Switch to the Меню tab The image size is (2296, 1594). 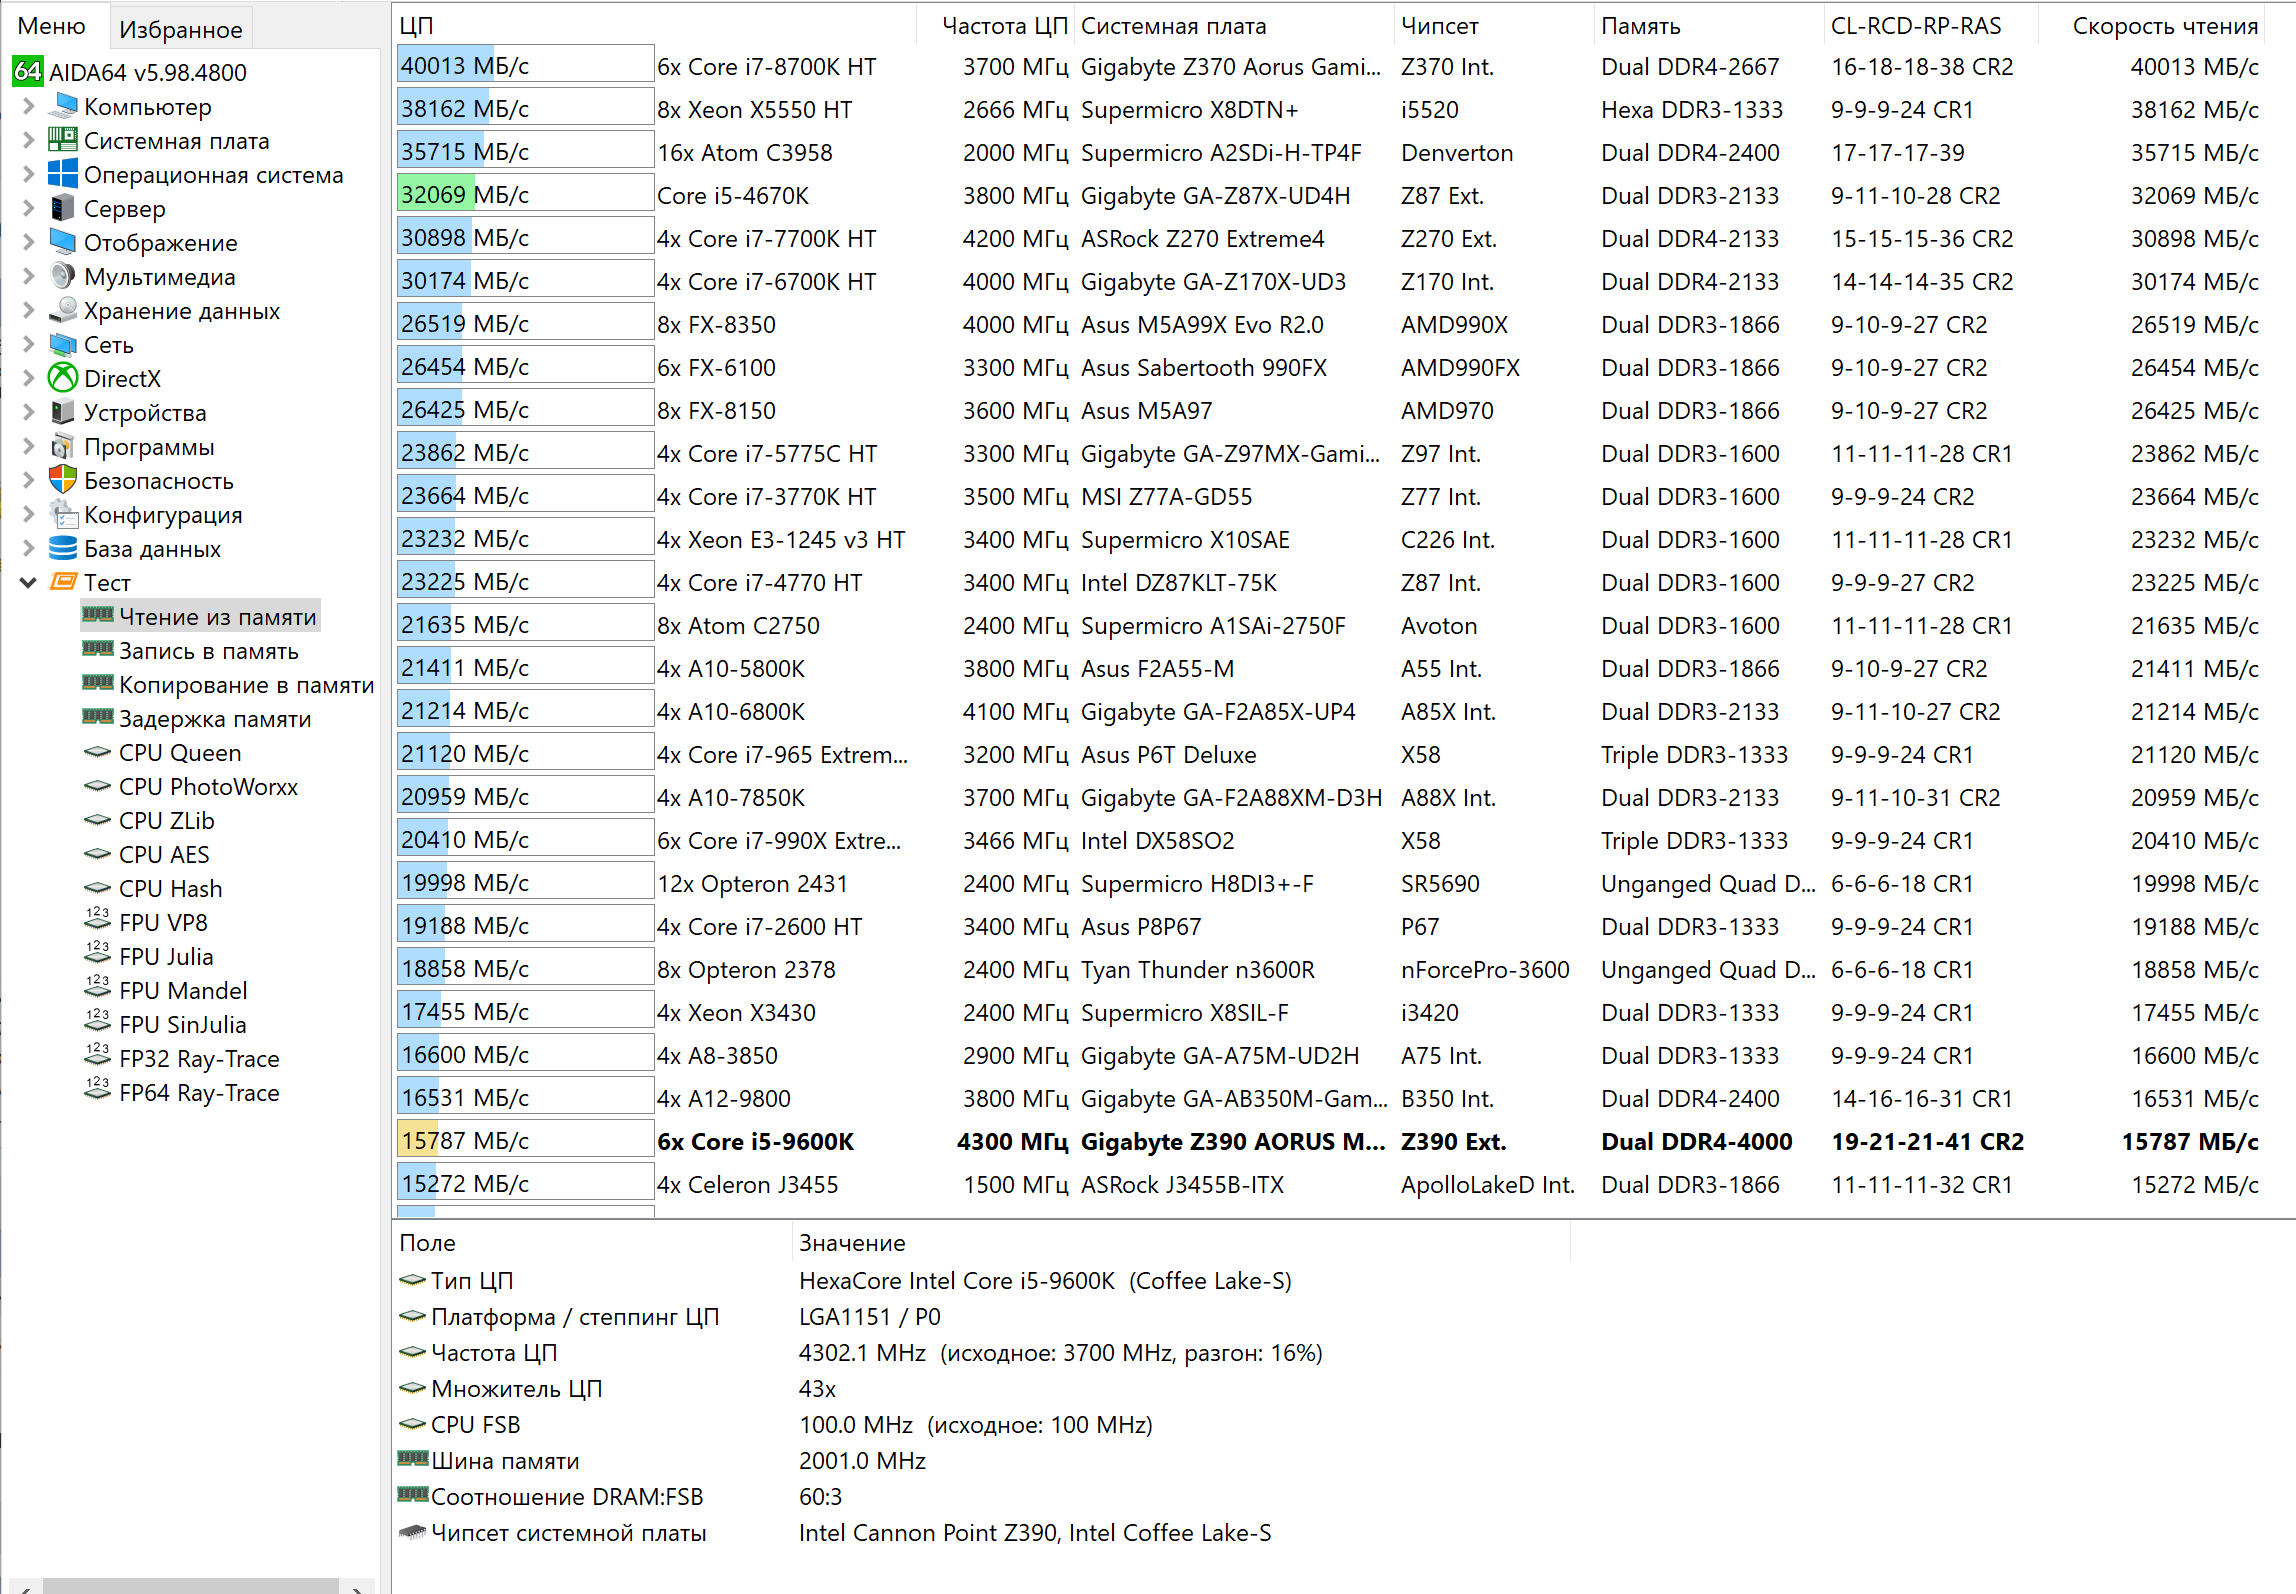pos(52,26)
